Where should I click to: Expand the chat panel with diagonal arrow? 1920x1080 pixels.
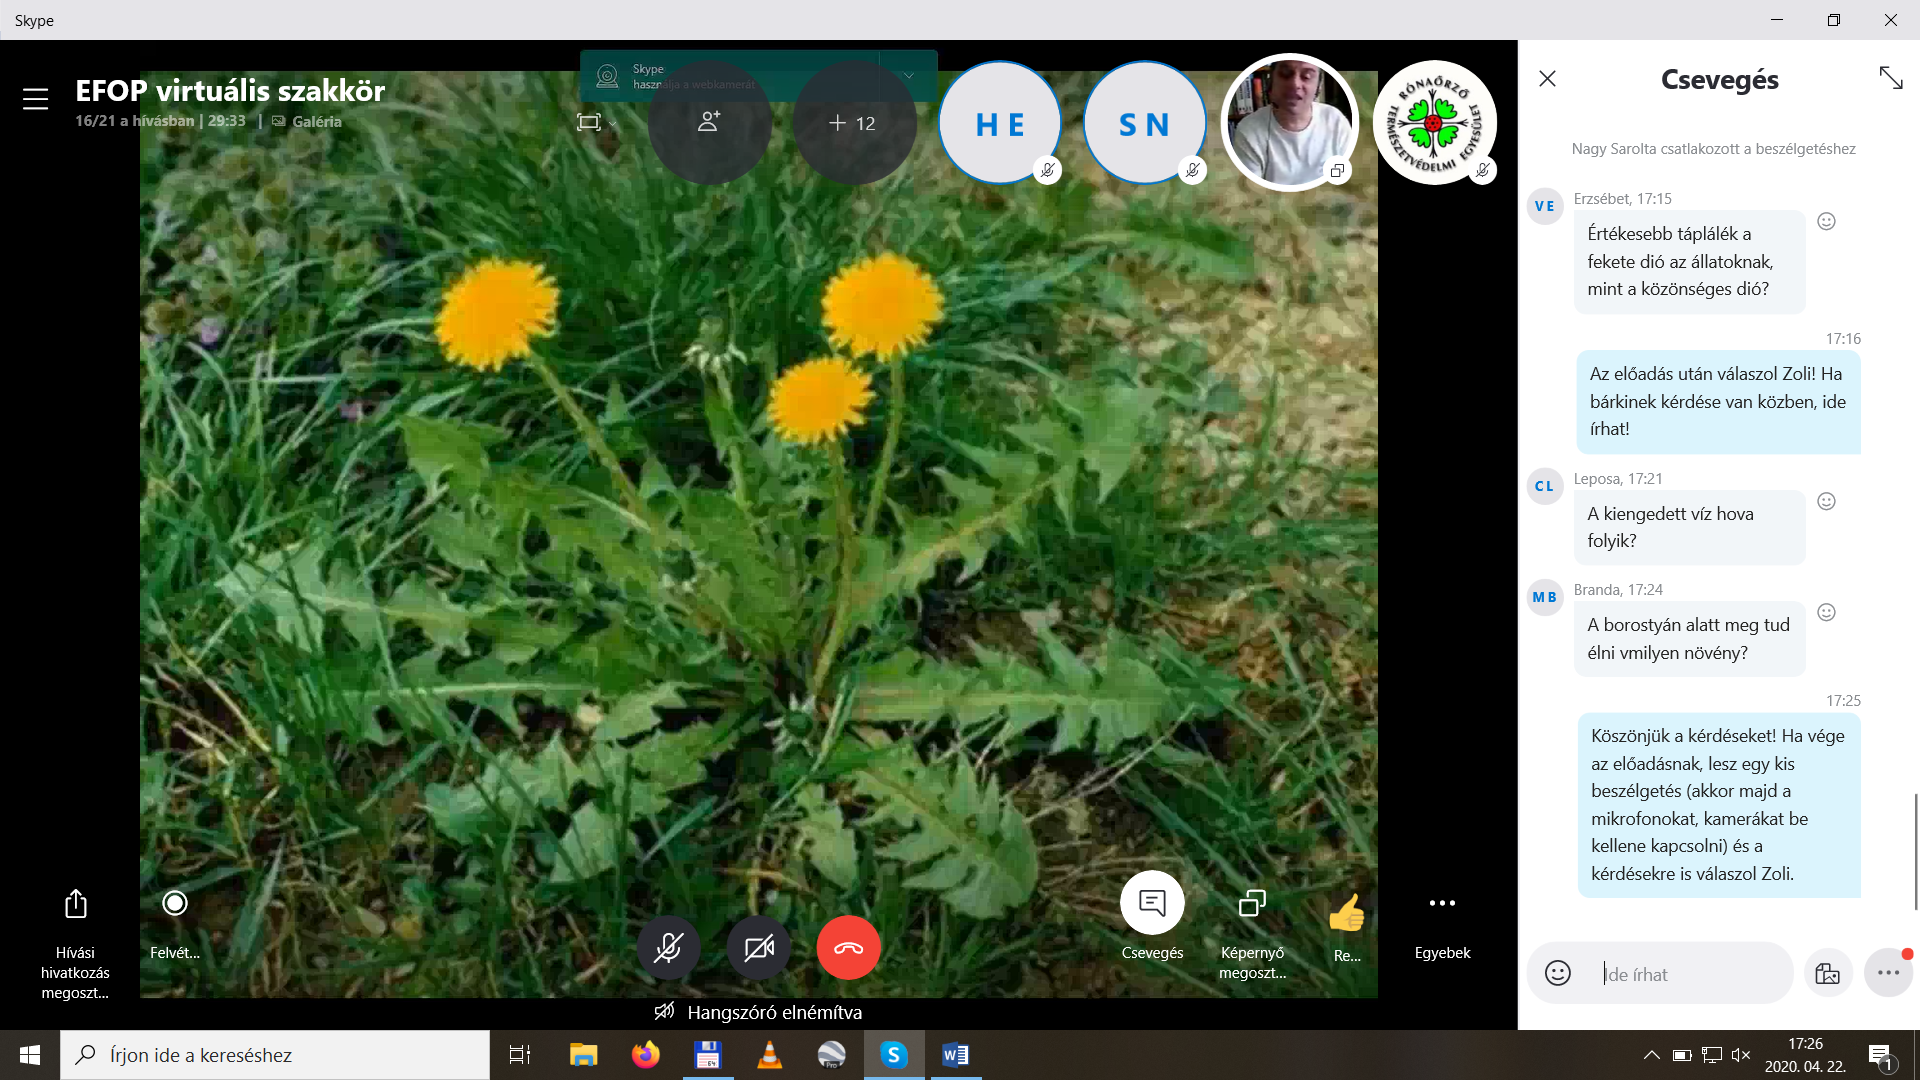1890,78
